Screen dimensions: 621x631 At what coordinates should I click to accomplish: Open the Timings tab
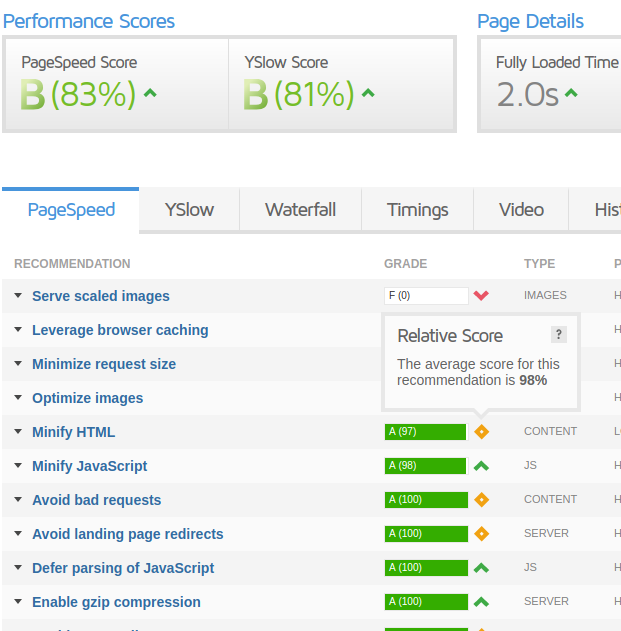[x=417, y=210]
